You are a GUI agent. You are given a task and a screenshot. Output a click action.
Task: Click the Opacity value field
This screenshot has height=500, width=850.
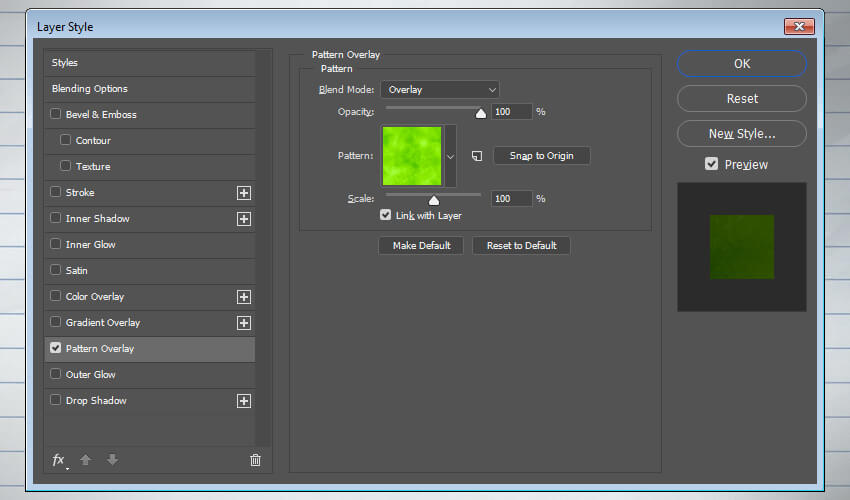coord(512,112)
